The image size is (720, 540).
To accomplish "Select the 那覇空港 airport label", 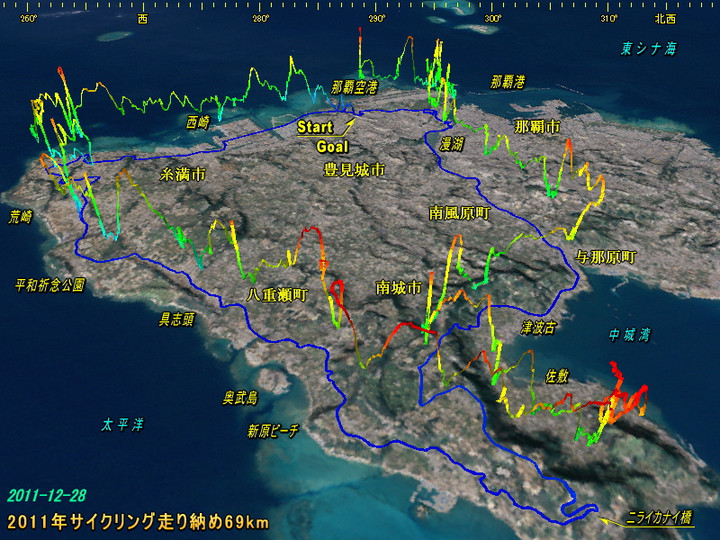I will pyautogui.click(x=354, y=88).
